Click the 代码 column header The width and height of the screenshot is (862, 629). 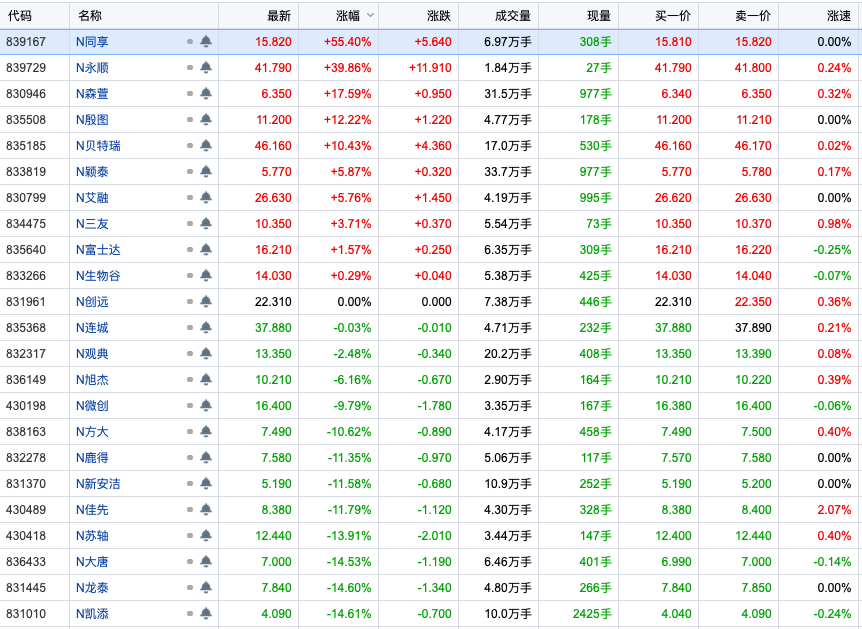(20, 15)
